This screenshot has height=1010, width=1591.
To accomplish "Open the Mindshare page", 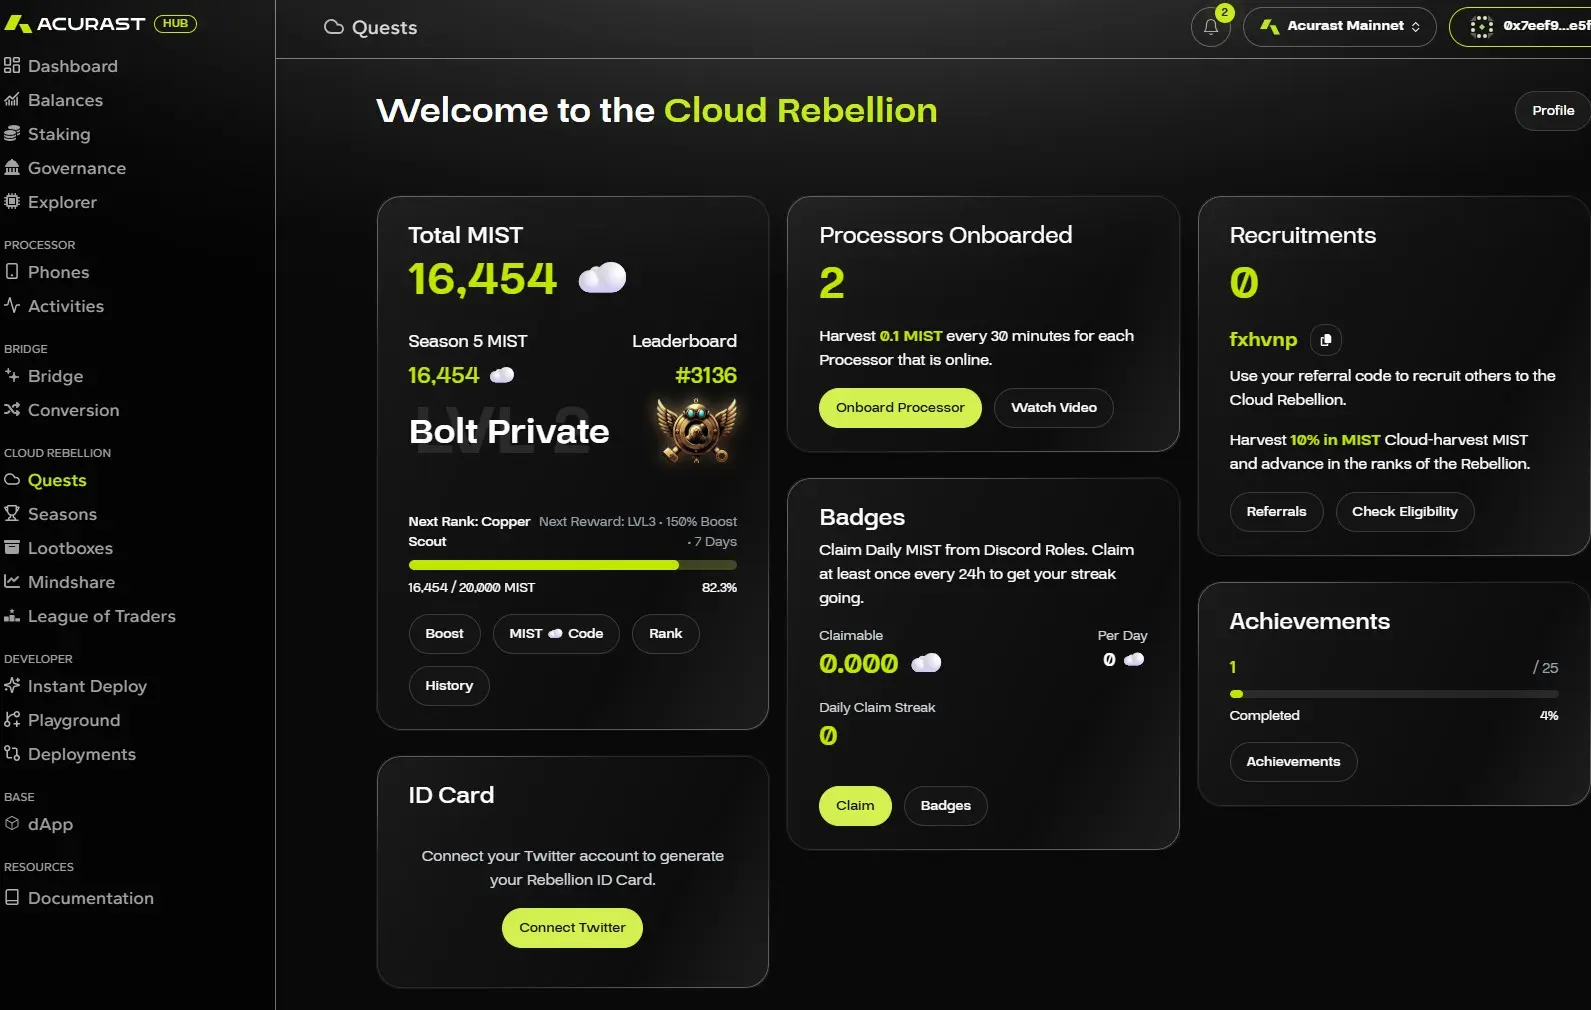I will tap(71, 582).
